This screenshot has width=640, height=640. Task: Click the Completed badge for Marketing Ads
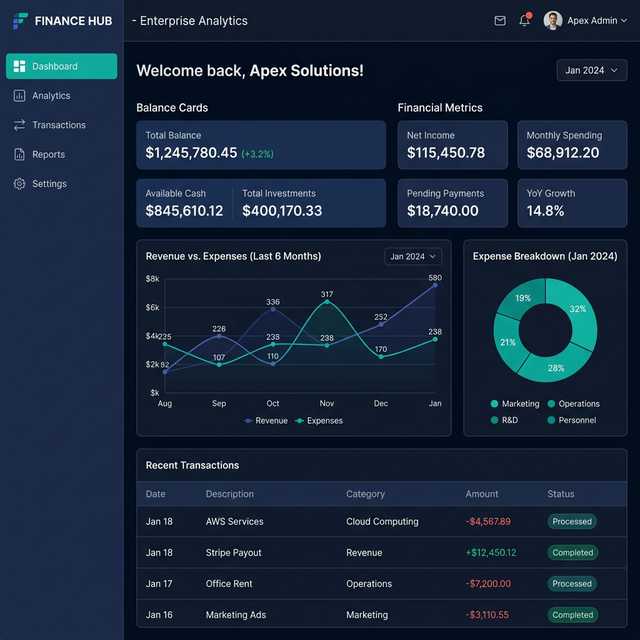coord(573,615)
